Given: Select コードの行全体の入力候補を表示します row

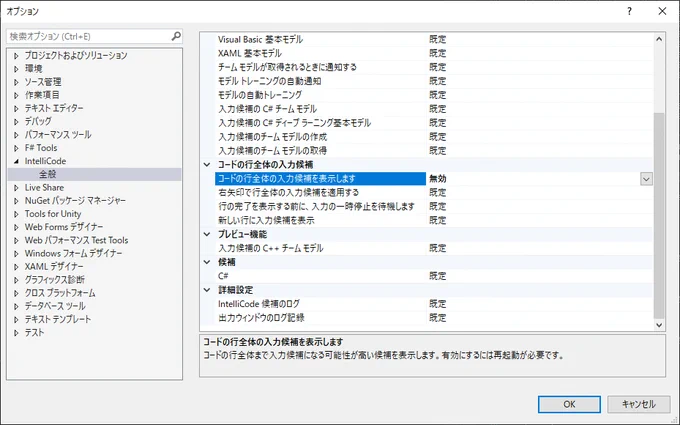Looking at the screenshot, I should point(434,179).
